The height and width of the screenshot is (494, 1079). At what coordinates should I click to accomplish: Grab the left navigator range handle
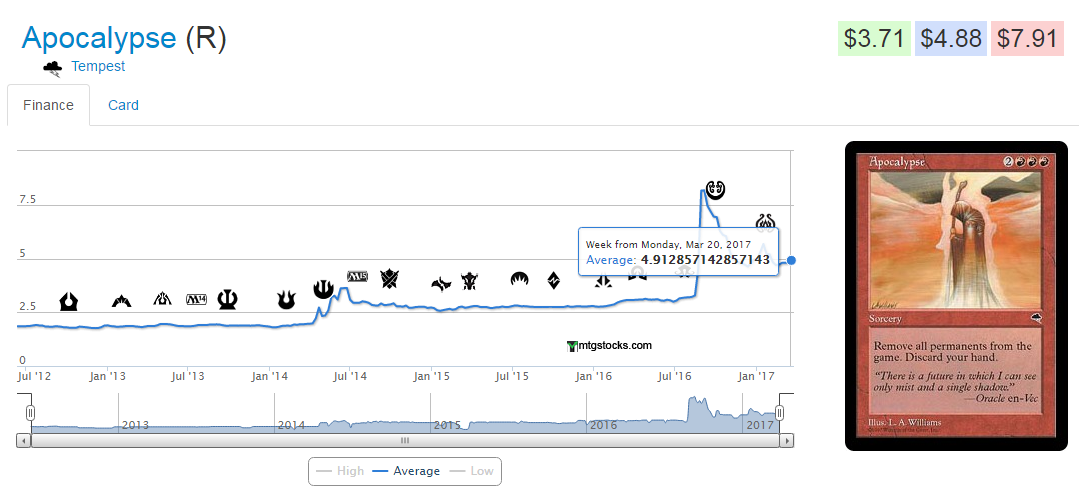pos(30,413)
